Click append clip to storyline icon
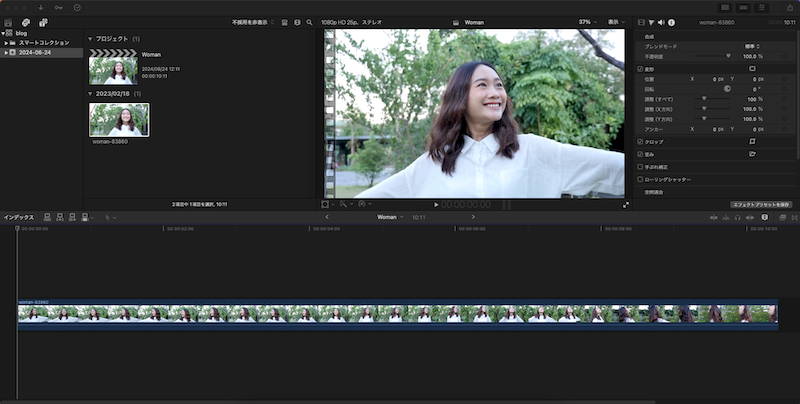Screen dimensions: 800x404 coord(72,217)
